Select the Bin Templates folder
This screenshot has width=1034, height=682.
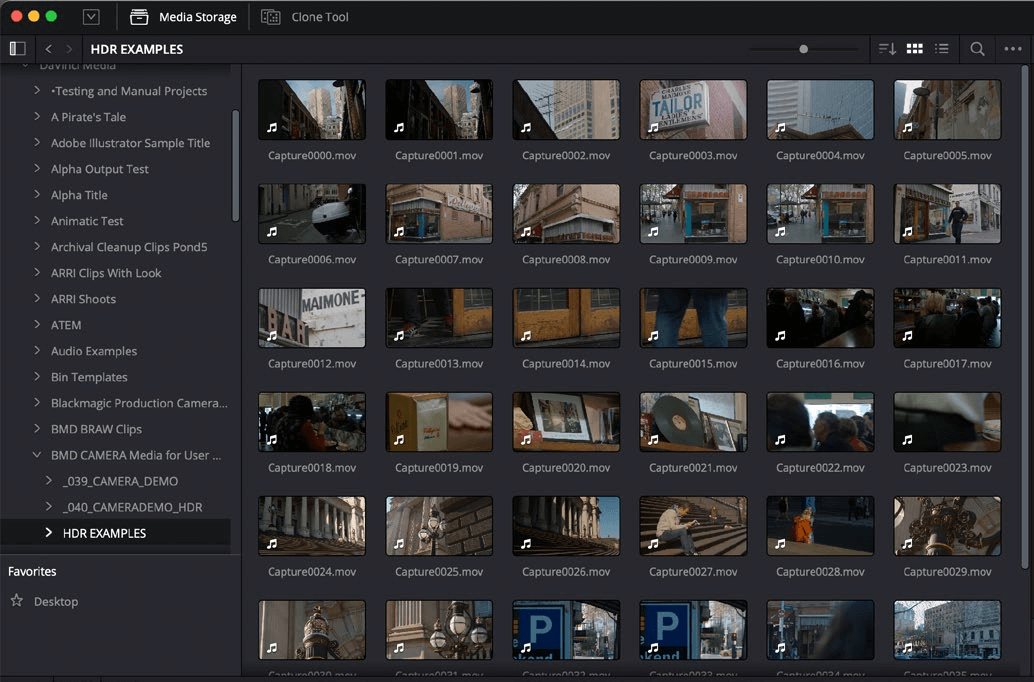[89, 377]
